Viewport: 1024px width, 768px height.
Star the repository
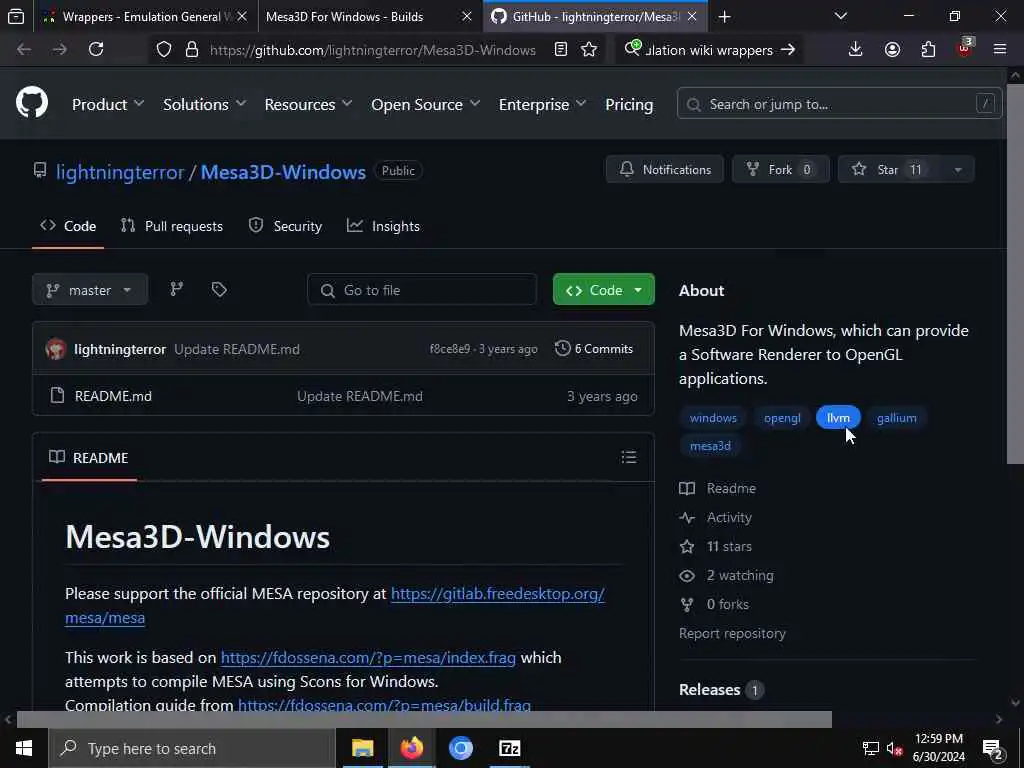coord(889,170)
